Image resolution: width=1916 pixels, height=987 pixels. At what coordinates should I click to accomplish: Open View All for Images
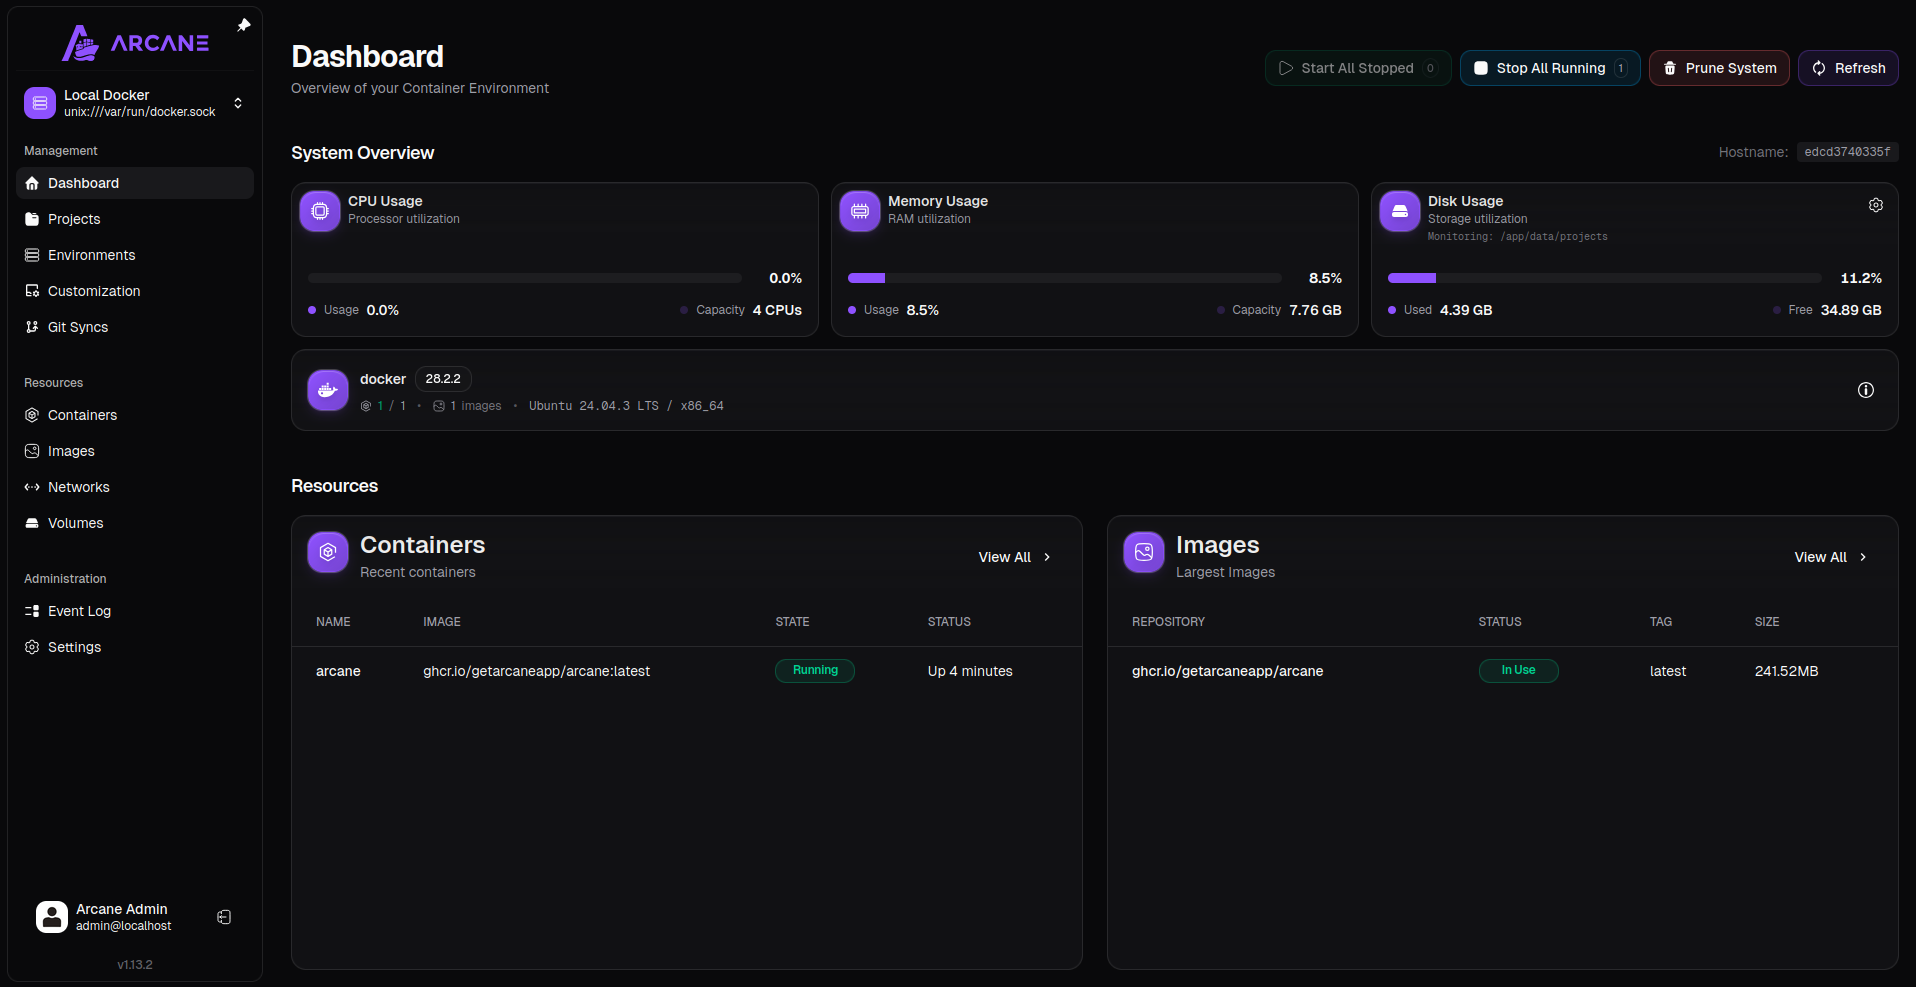pos(1830,557)
